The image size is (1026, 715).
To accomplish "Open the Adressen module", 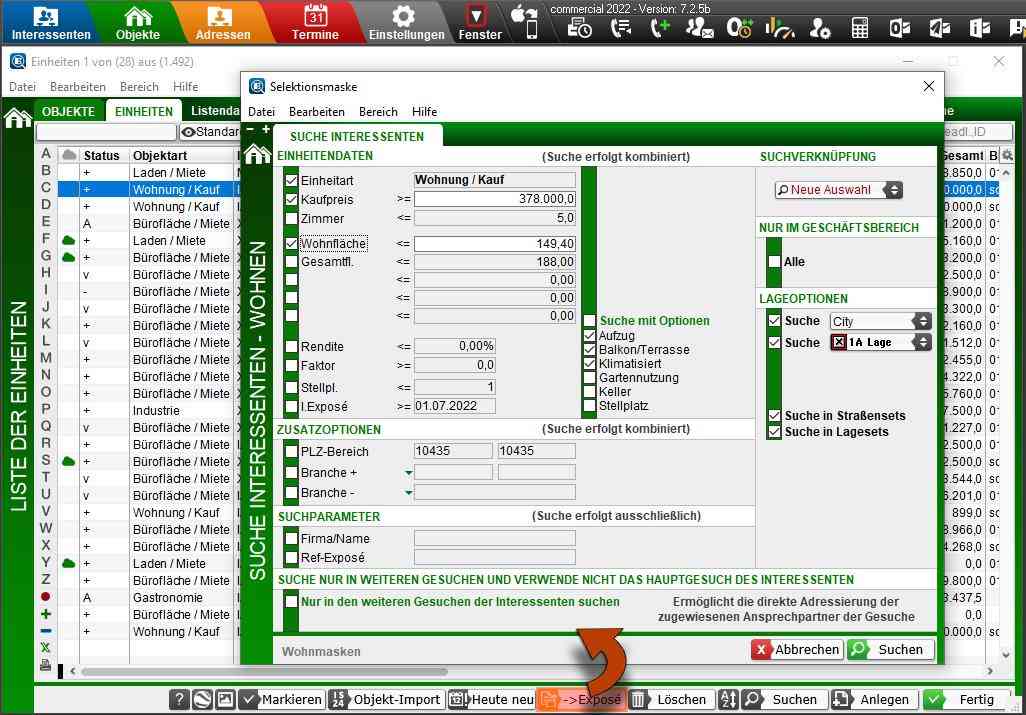I will click(x=222, y=22).
